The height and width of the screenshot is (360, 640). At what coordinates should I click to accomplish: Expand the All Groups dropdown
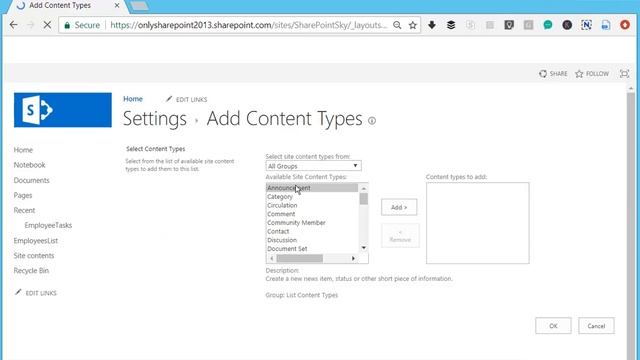(x=313, y=166)
